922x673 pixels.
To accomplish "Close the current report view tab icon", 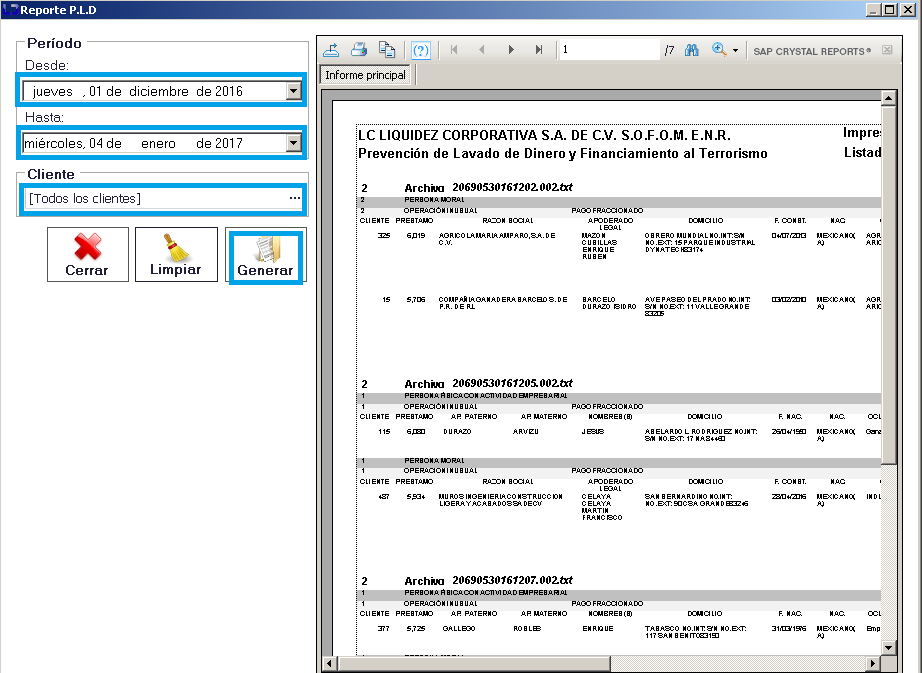I will point(887,50).
